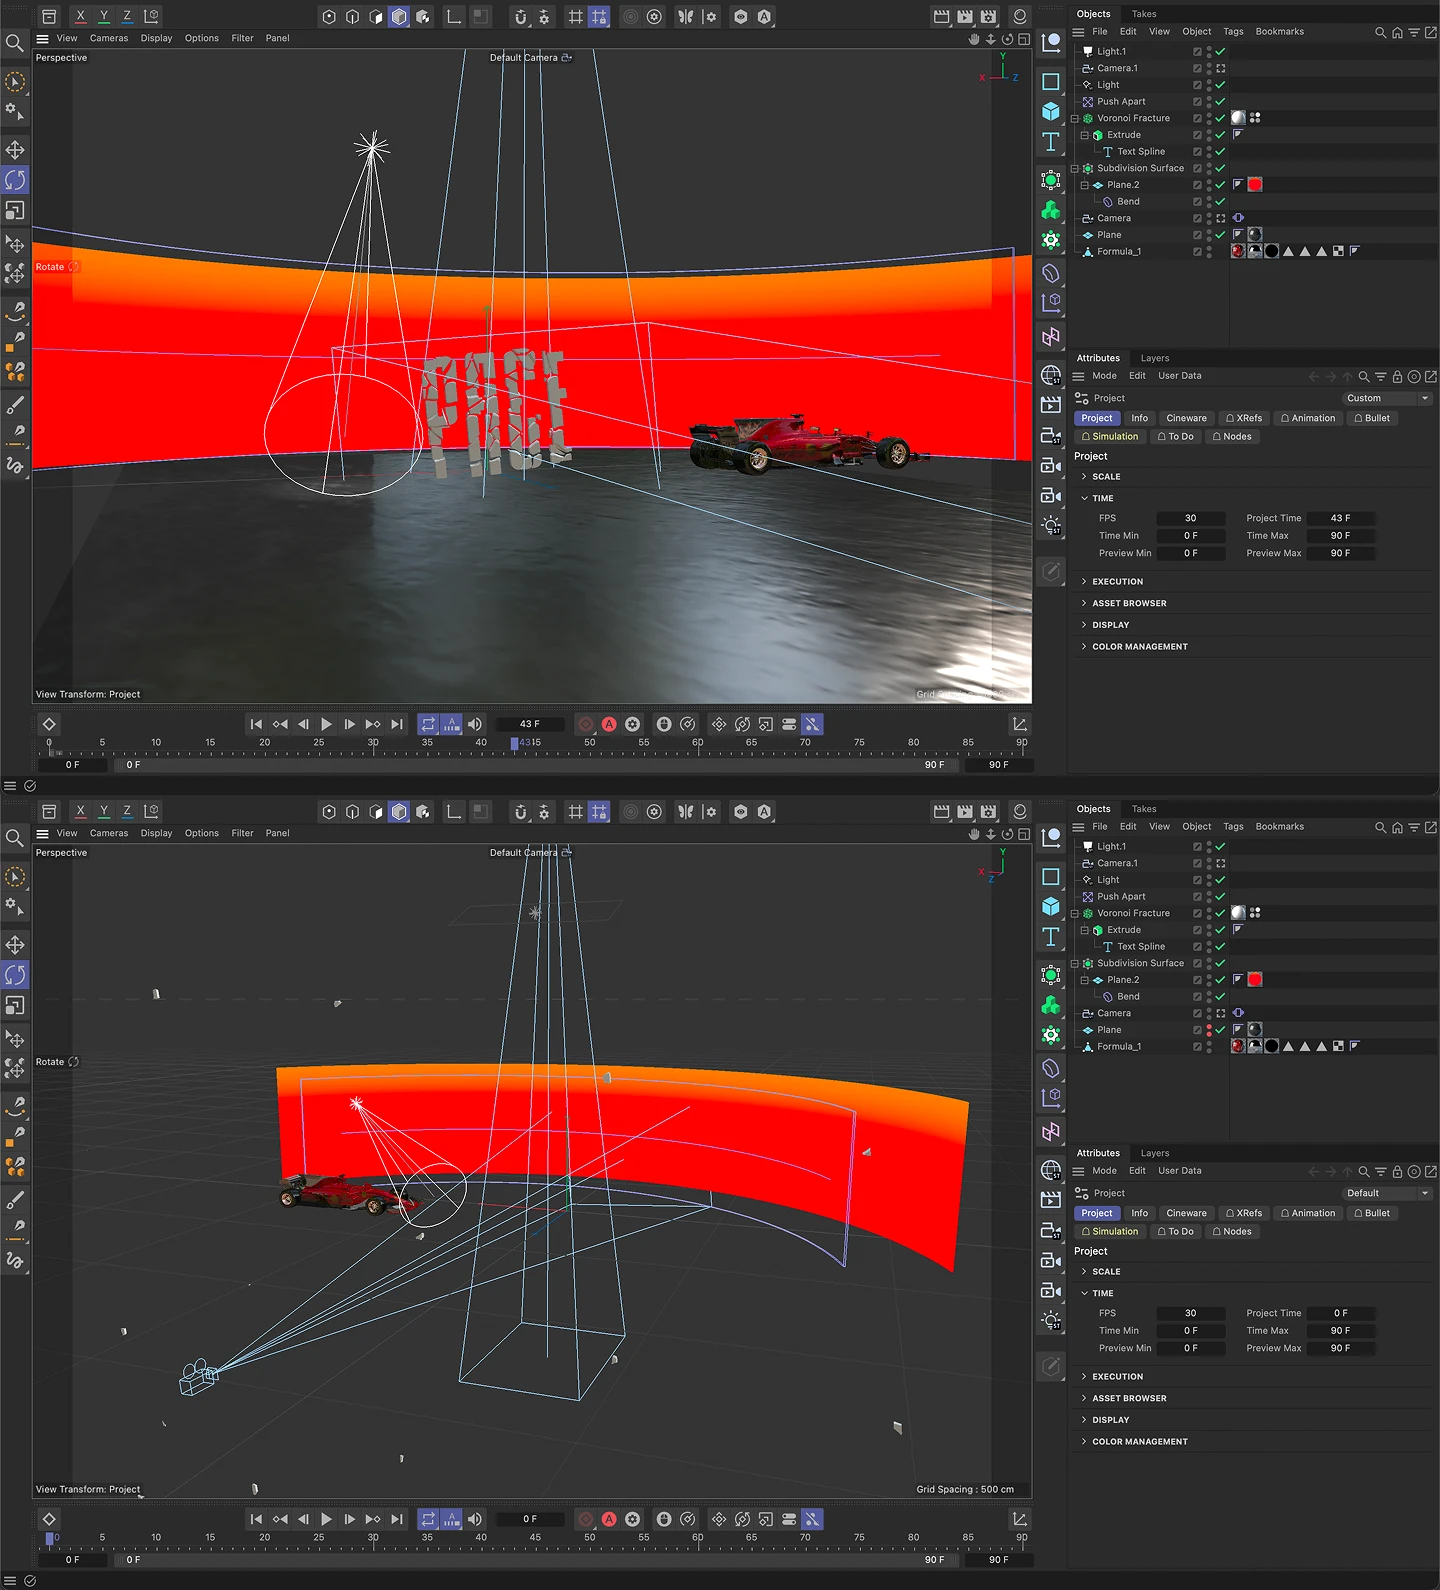Image resolution: width=1440 pixels, height=1590 pixels.
Task: Click the red material tag on Plane.2, lower window
Action: (x=1255, y=980)
